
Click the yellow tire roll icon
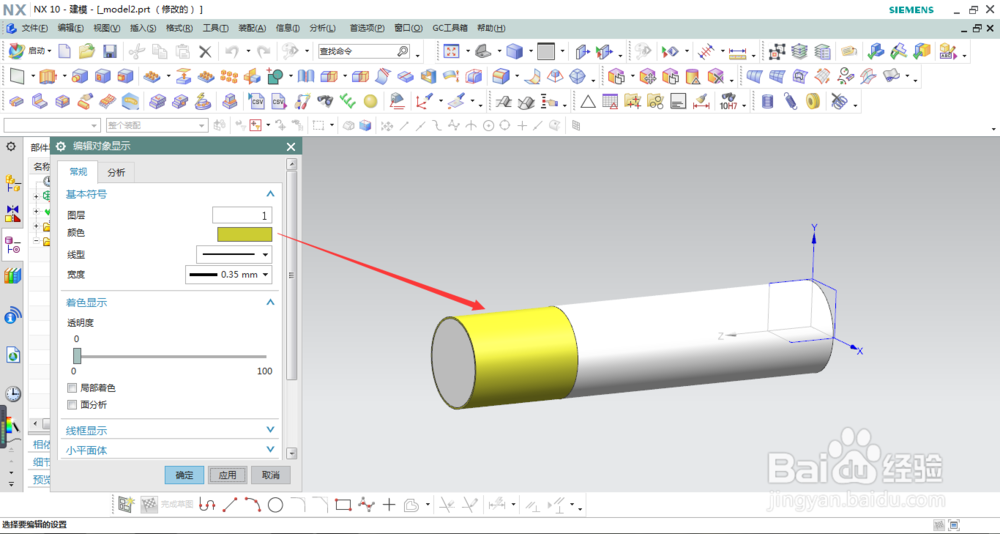[812, 101]
